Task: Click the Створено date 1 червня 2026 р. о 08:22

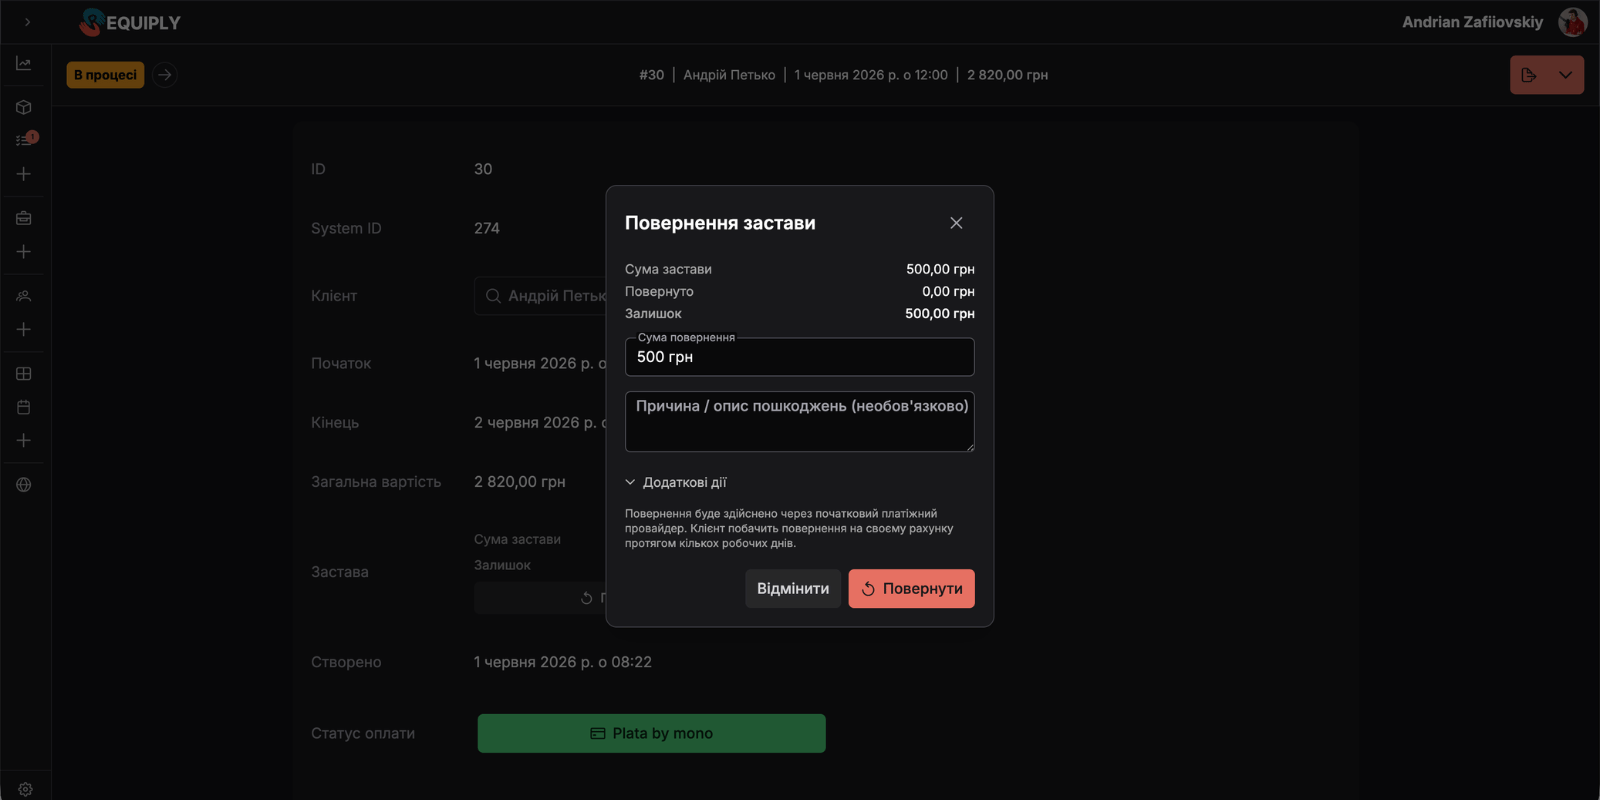Action: coord(563,662)
